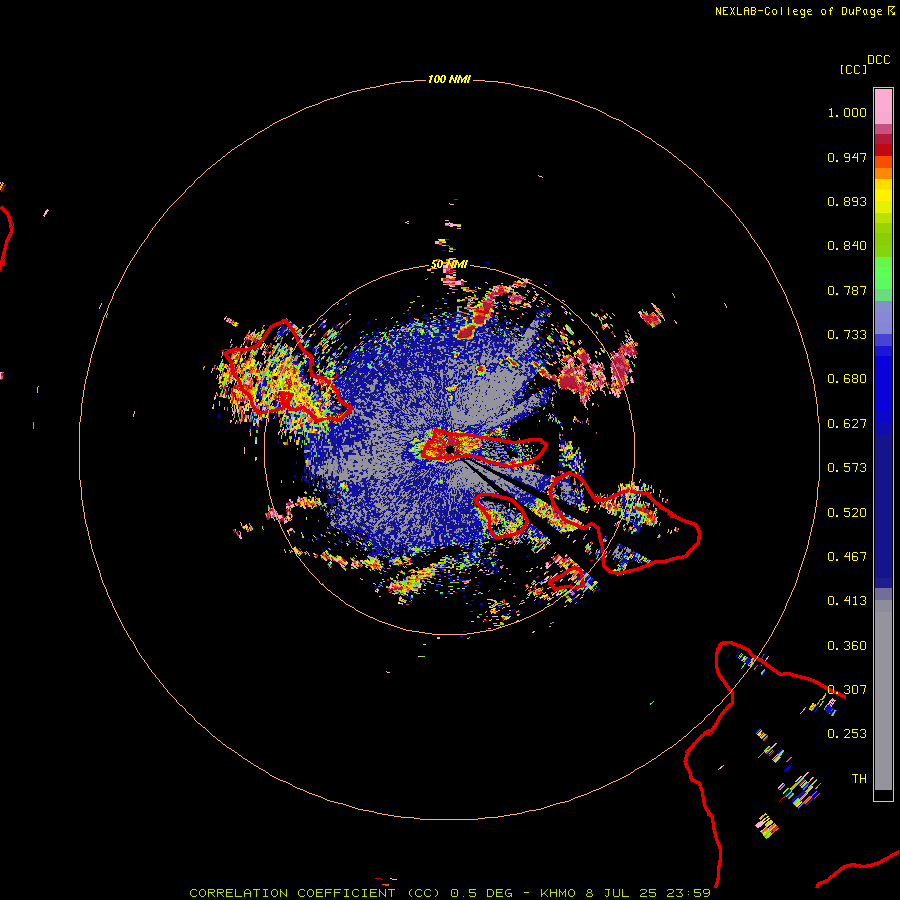
Task: Click the pink top segment of color bar
Action: pyautogui.click(x=883, y=107)
